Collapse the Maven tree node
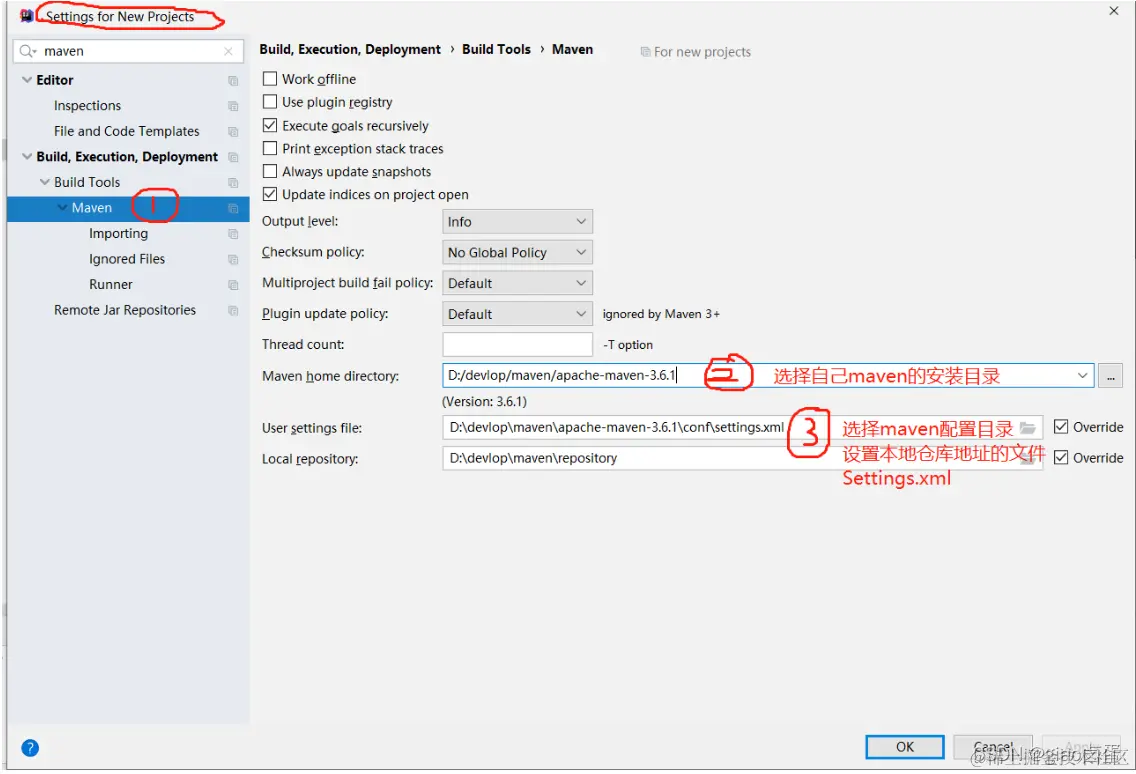 [x=62, y=207]
